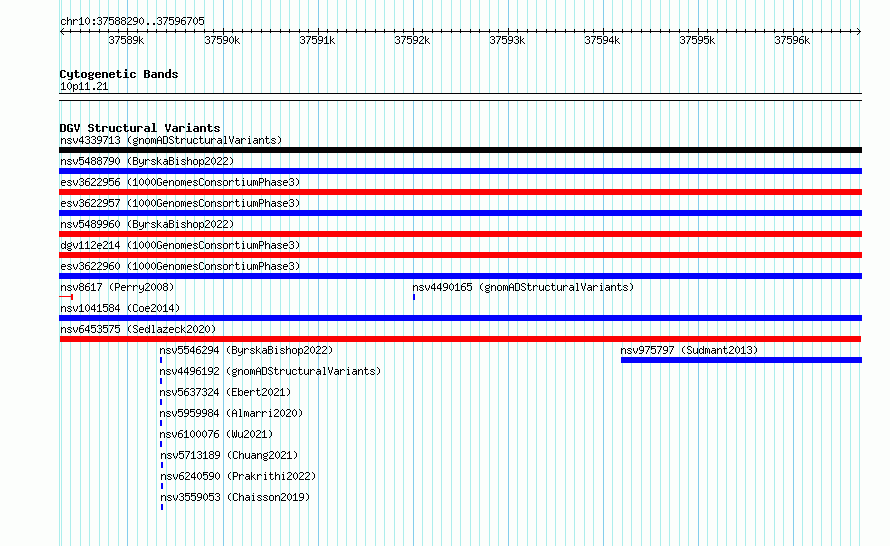This screenshot has width=890, height=546.
Task: Click the blue nsv5959984 marker
Action: tap(161, 423)
